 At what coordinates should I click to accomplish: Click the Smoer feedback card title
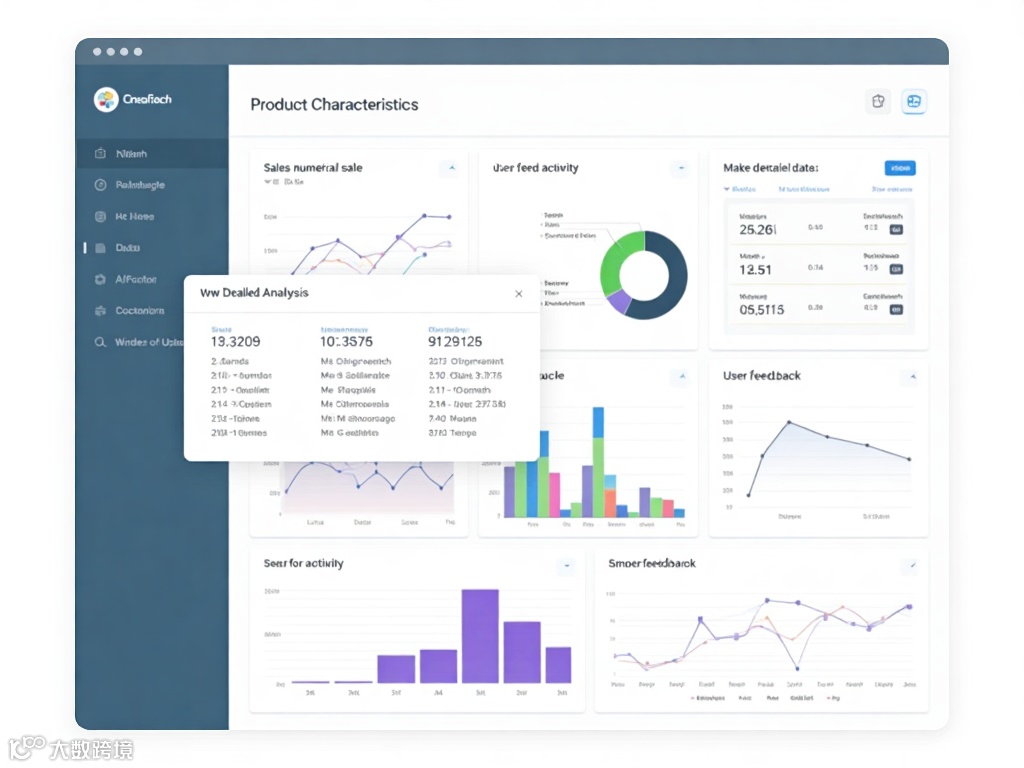tap(652, 563)
